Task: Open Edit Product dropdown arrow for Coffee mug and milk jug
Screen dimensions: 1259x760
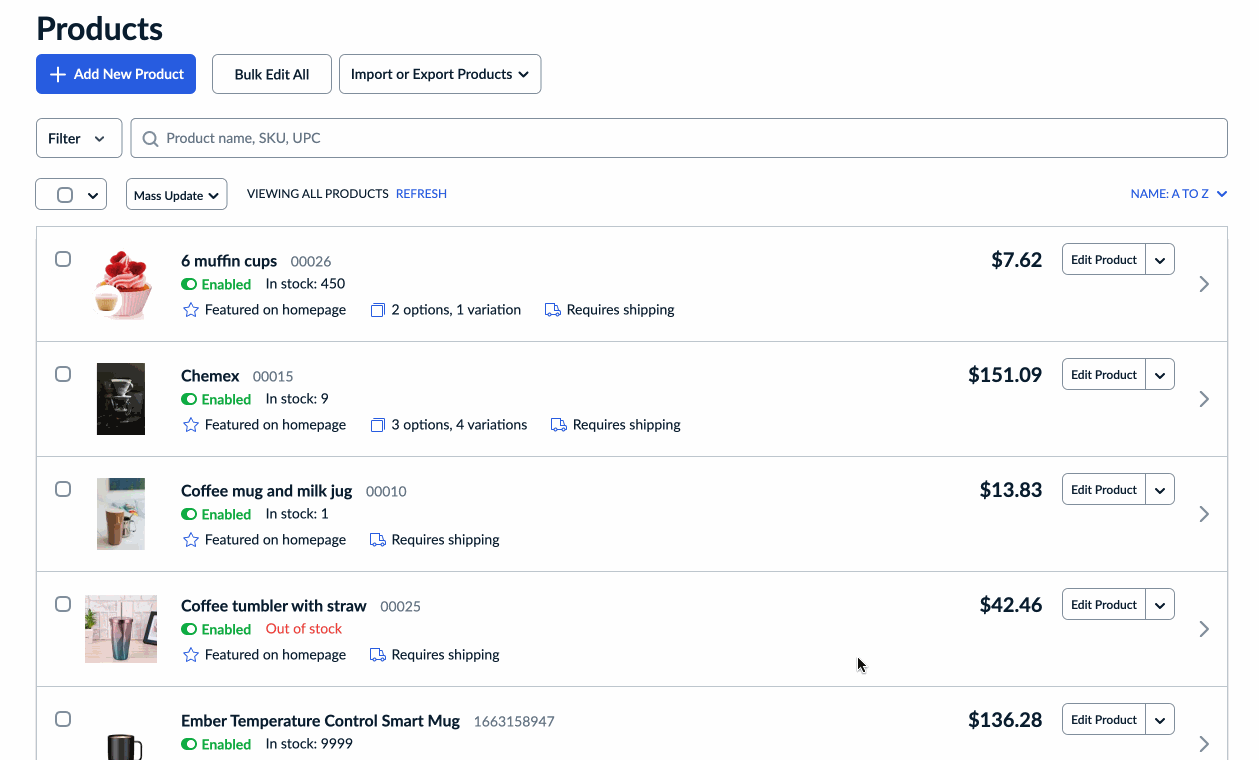Action: (1160, 490)
